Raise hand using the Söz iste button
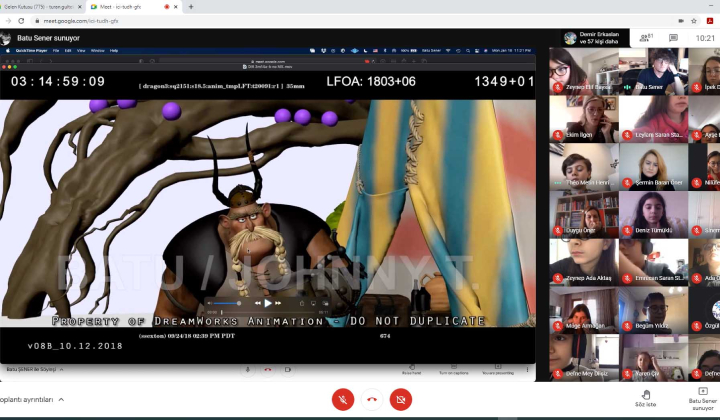720x420 pixels. [646, 398]
